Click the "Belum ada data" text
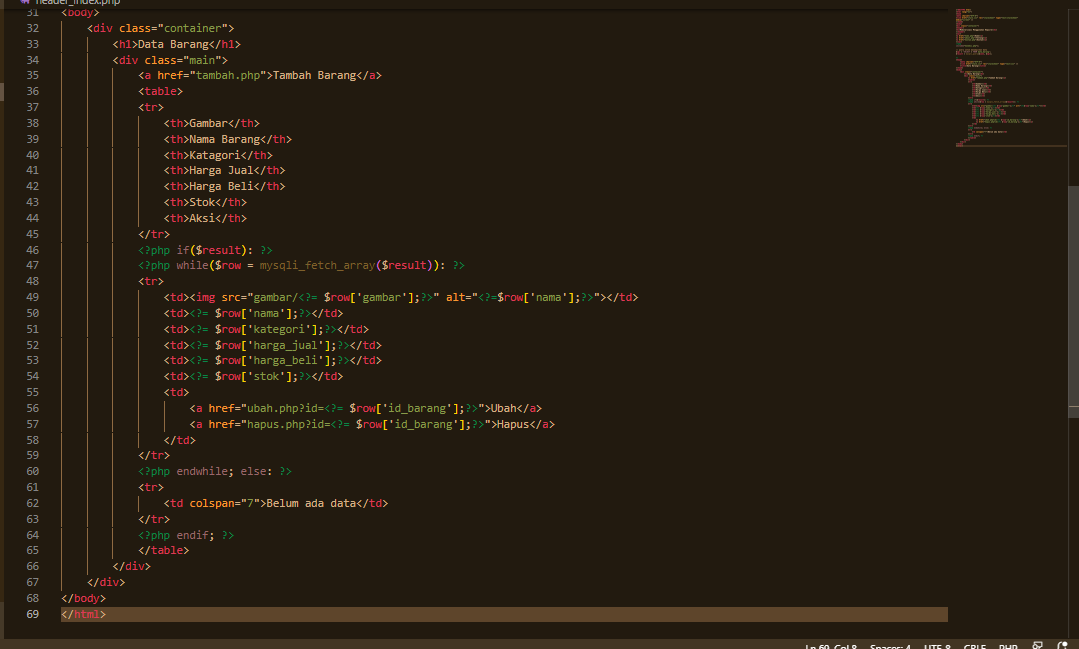1079x649 pixels. click(x=311, y=503)
